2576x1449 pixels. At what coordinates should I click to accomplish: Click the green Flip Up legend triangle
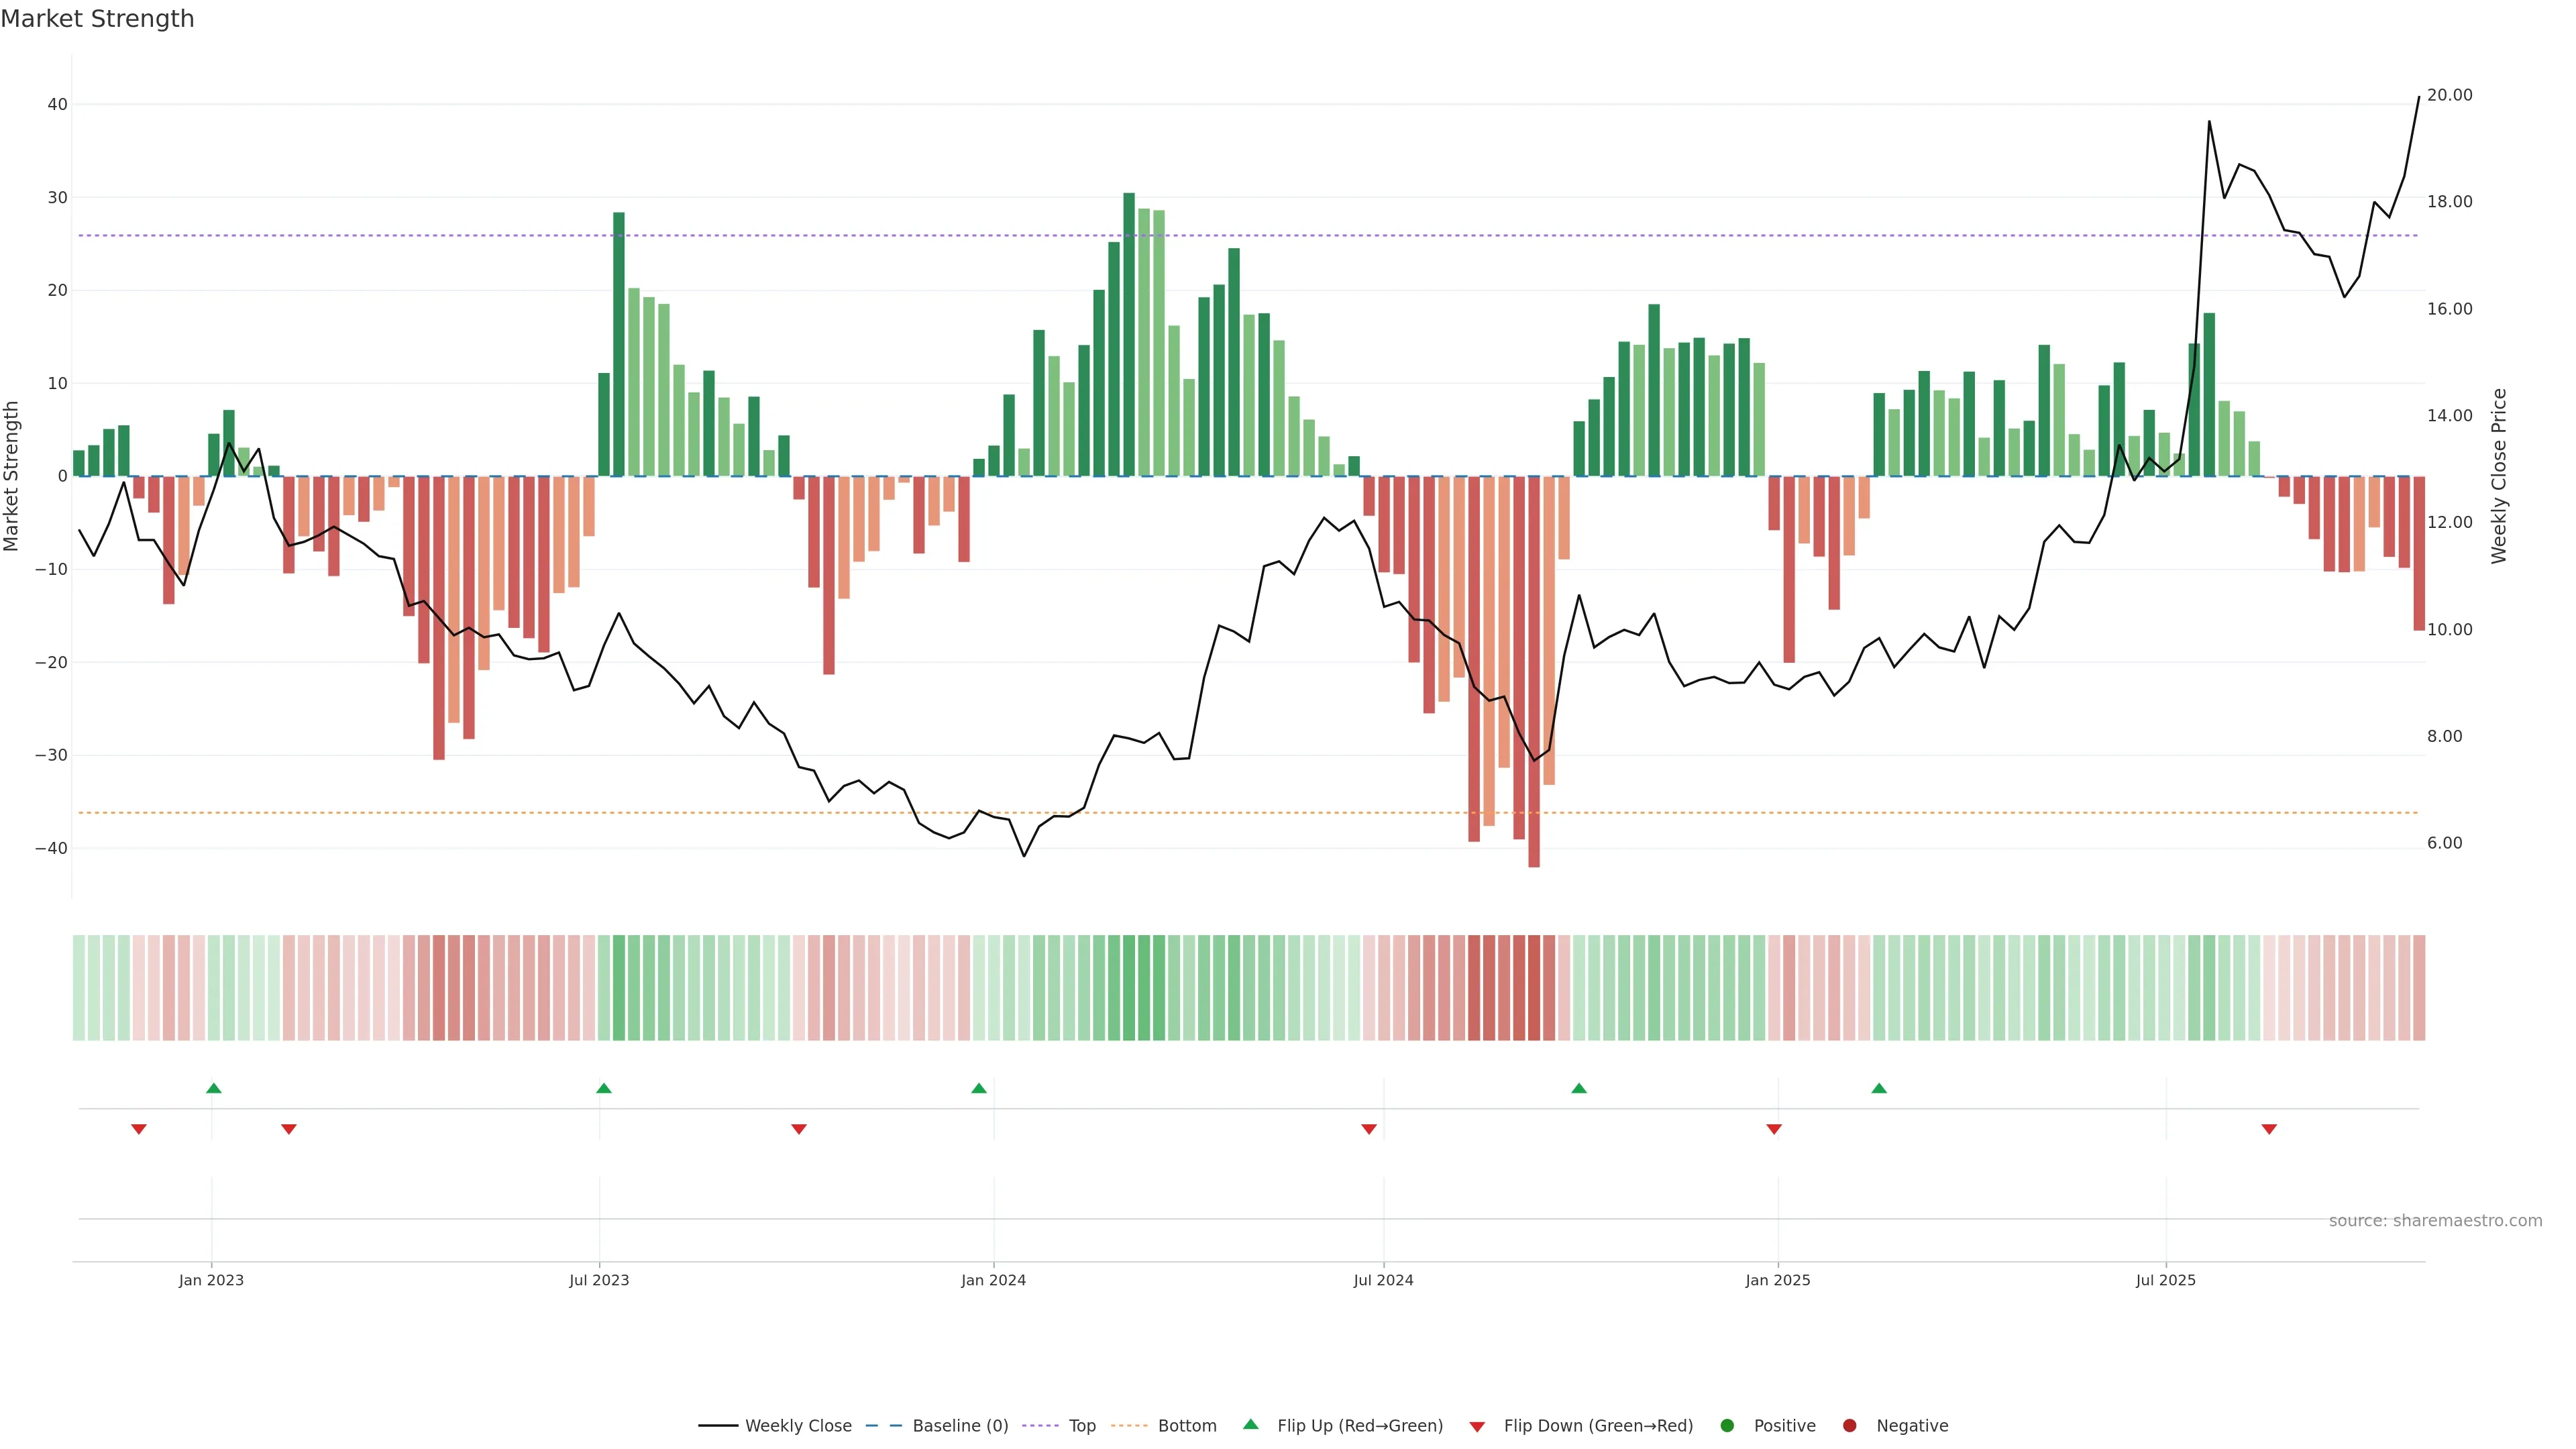tap(1250, 1424)
